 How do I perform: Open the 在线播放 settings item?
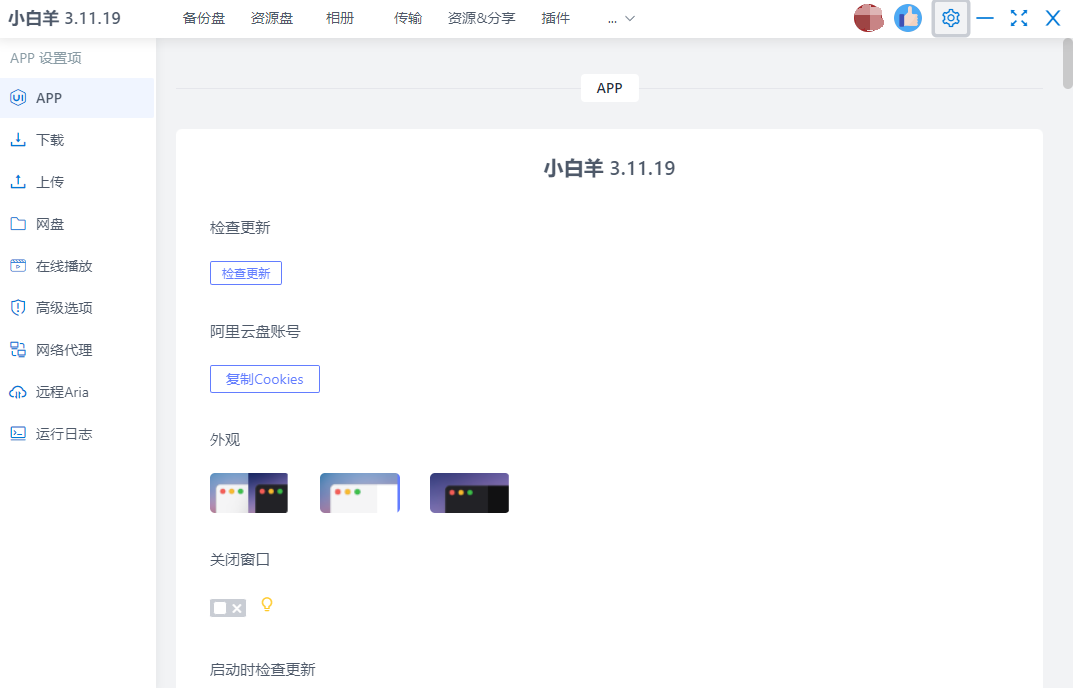pyautogui.click(x=77, y=266)
